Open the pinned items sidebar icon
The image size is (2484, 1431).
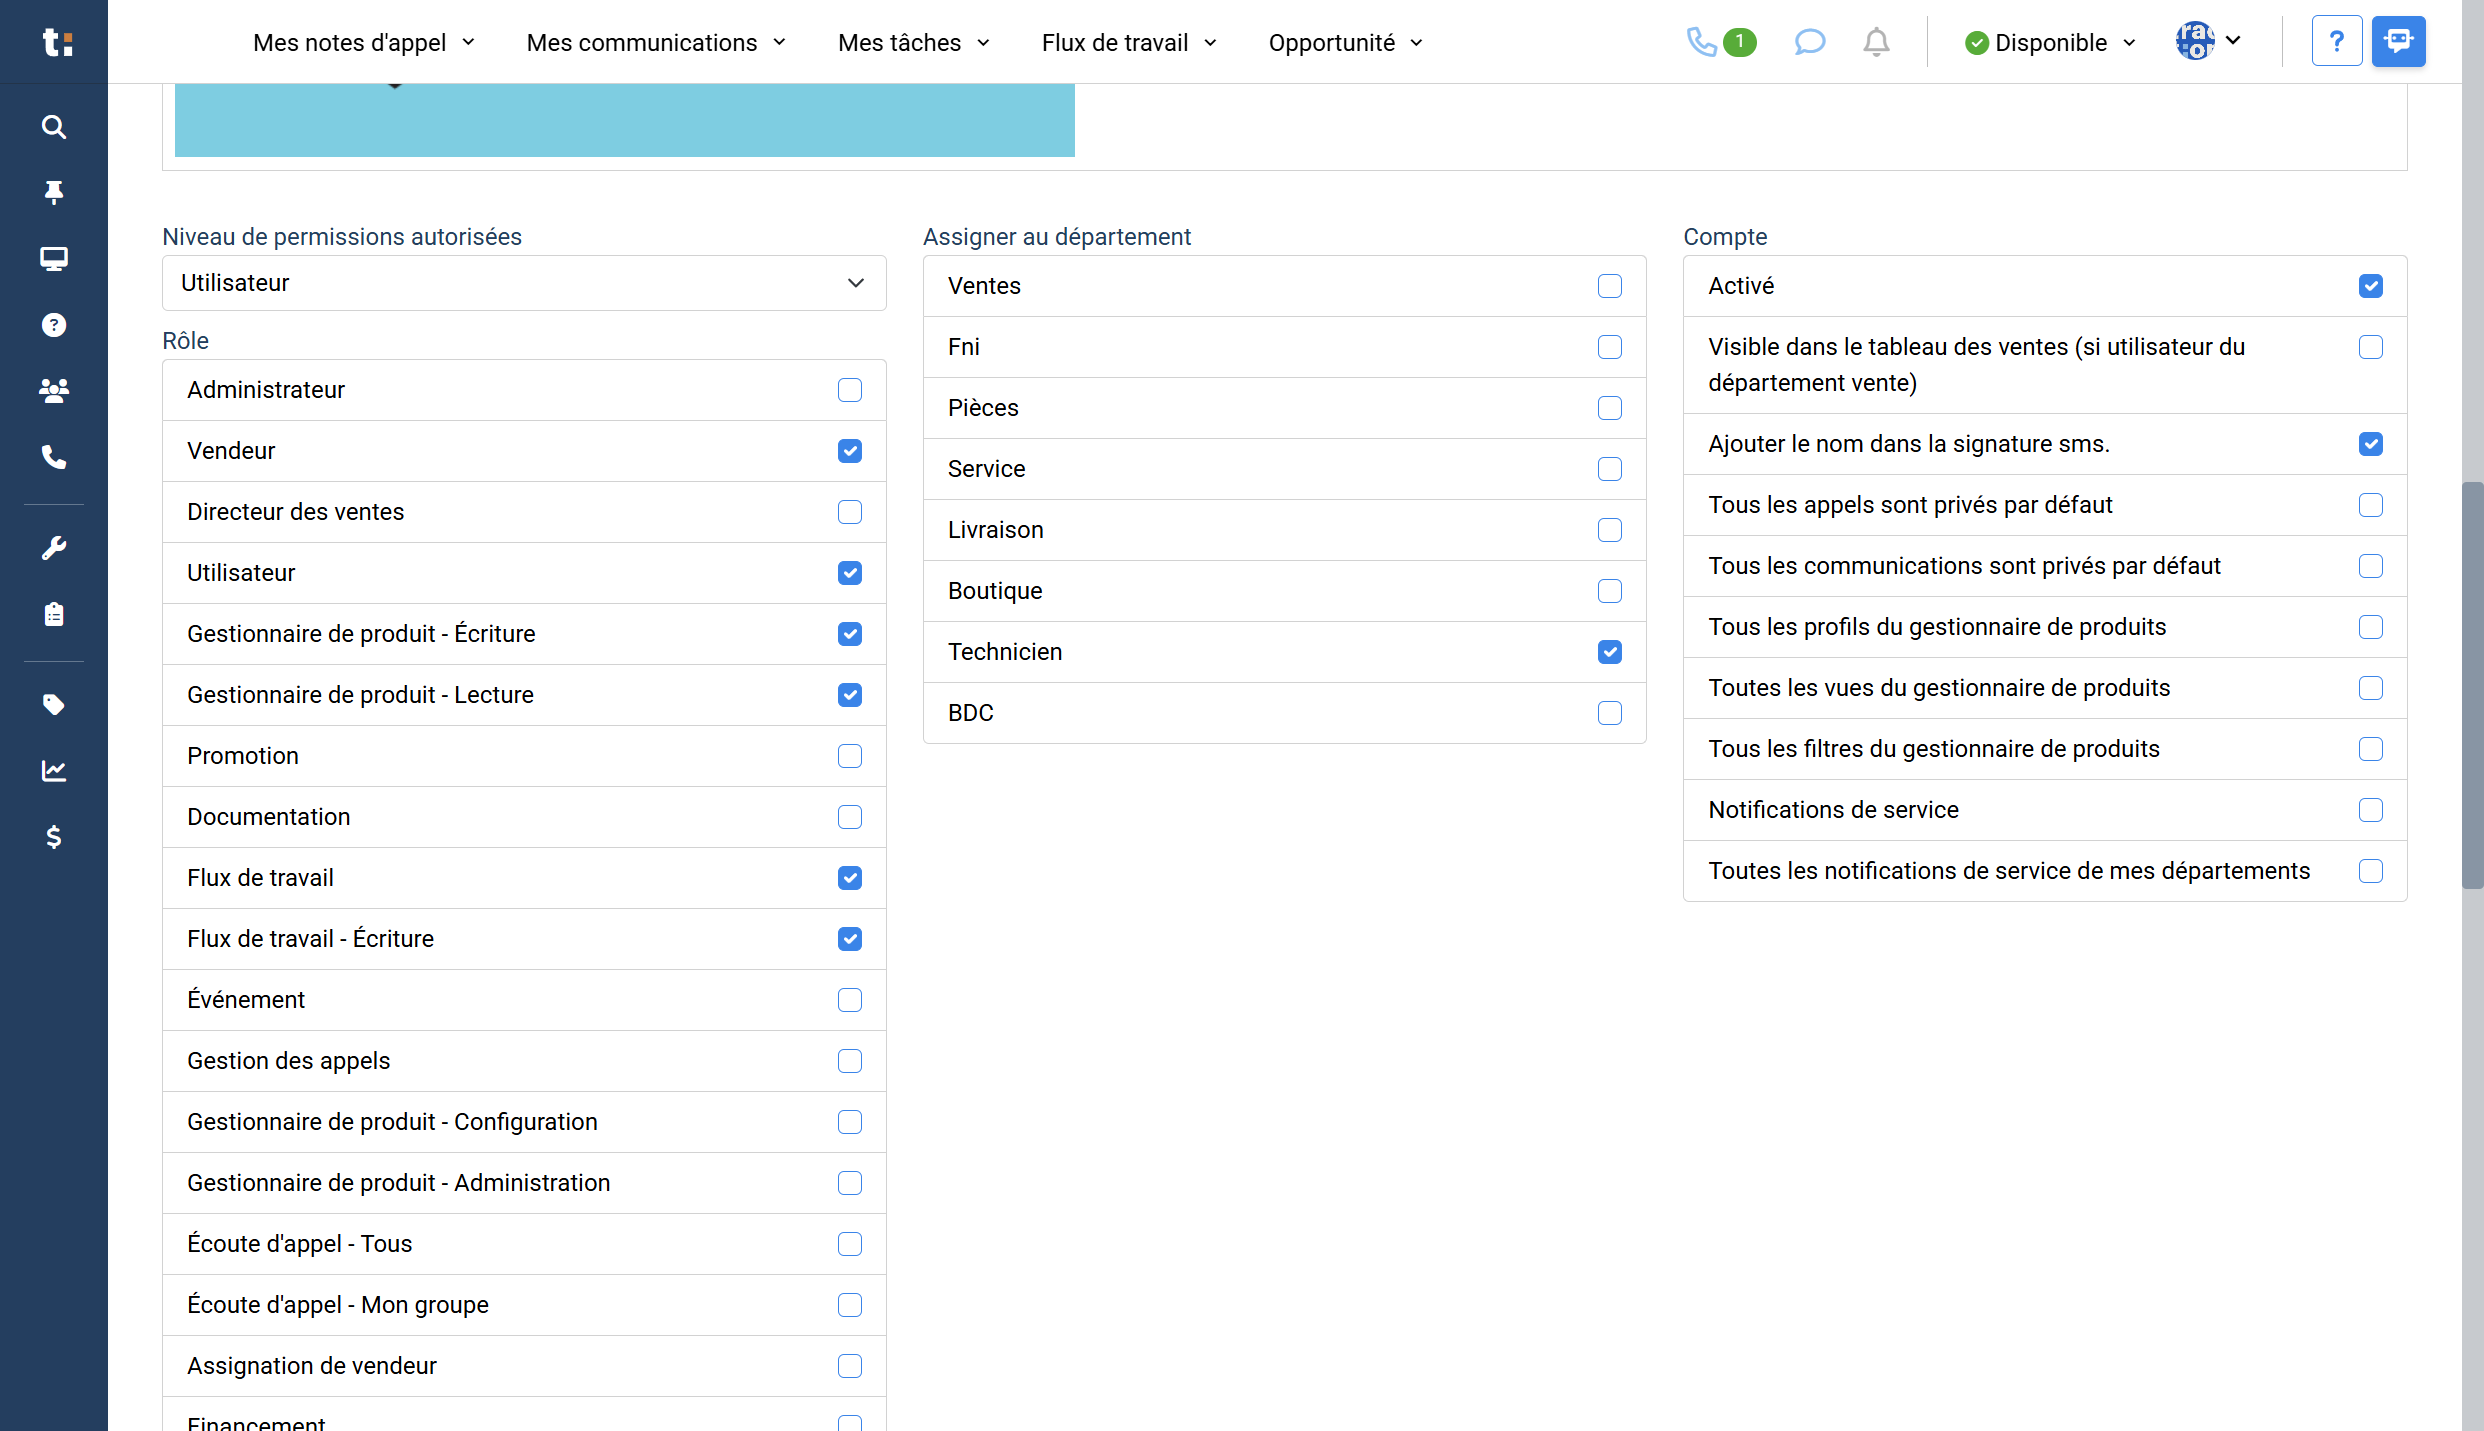(54, 192)
